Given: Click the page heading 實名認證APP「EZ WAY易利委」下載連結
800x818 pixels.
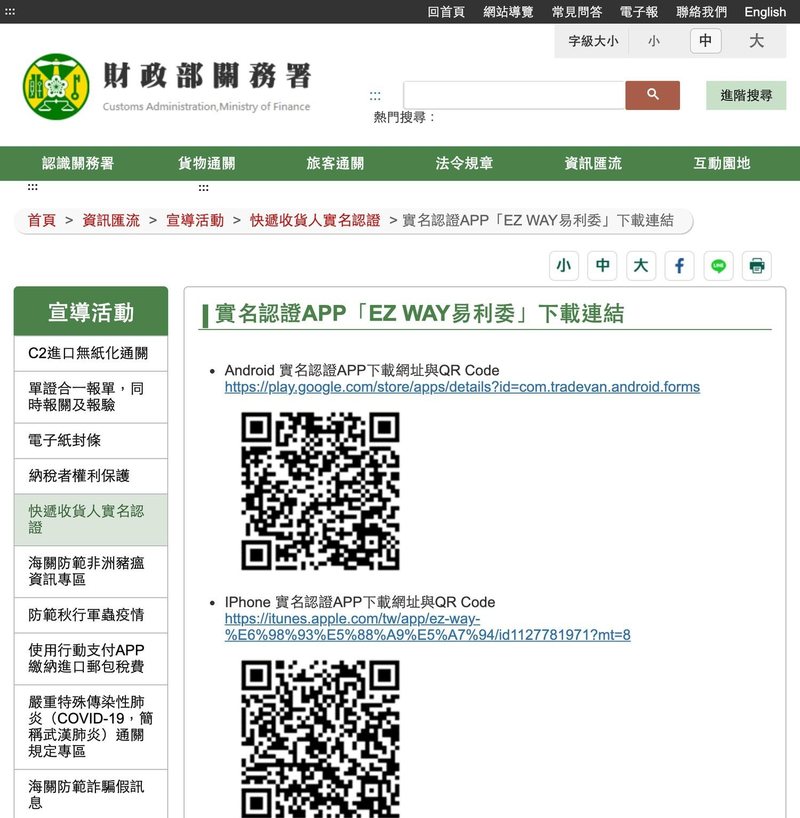Looking at the screenshot, I should [419, 314].
